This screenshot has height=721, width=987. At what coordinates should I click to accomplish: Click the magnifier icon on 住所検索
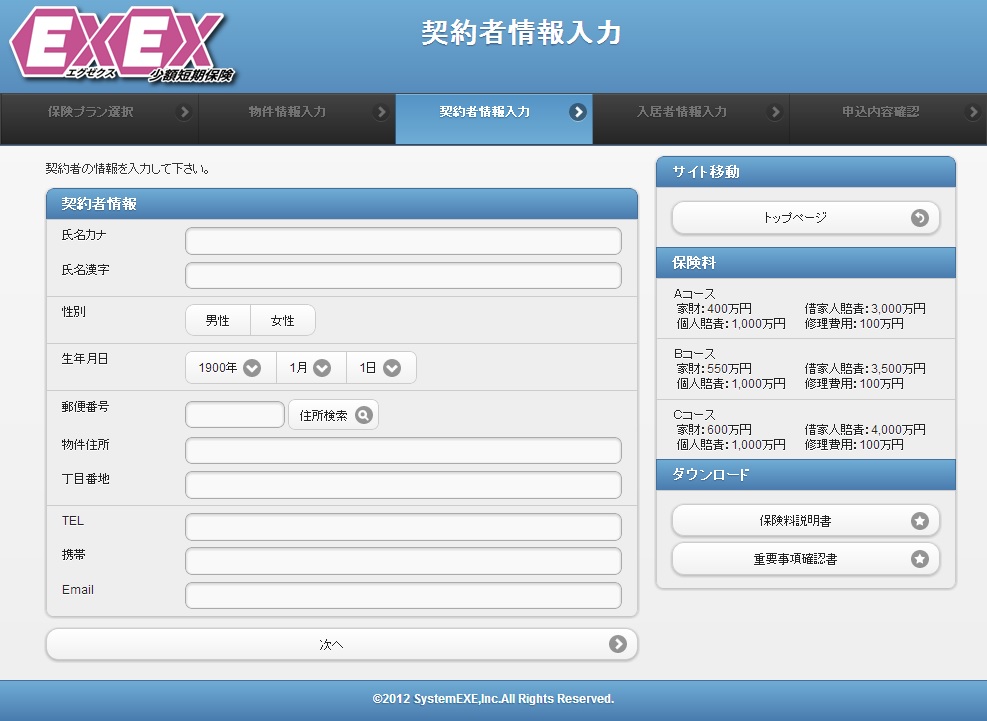[x=364, y=415]
